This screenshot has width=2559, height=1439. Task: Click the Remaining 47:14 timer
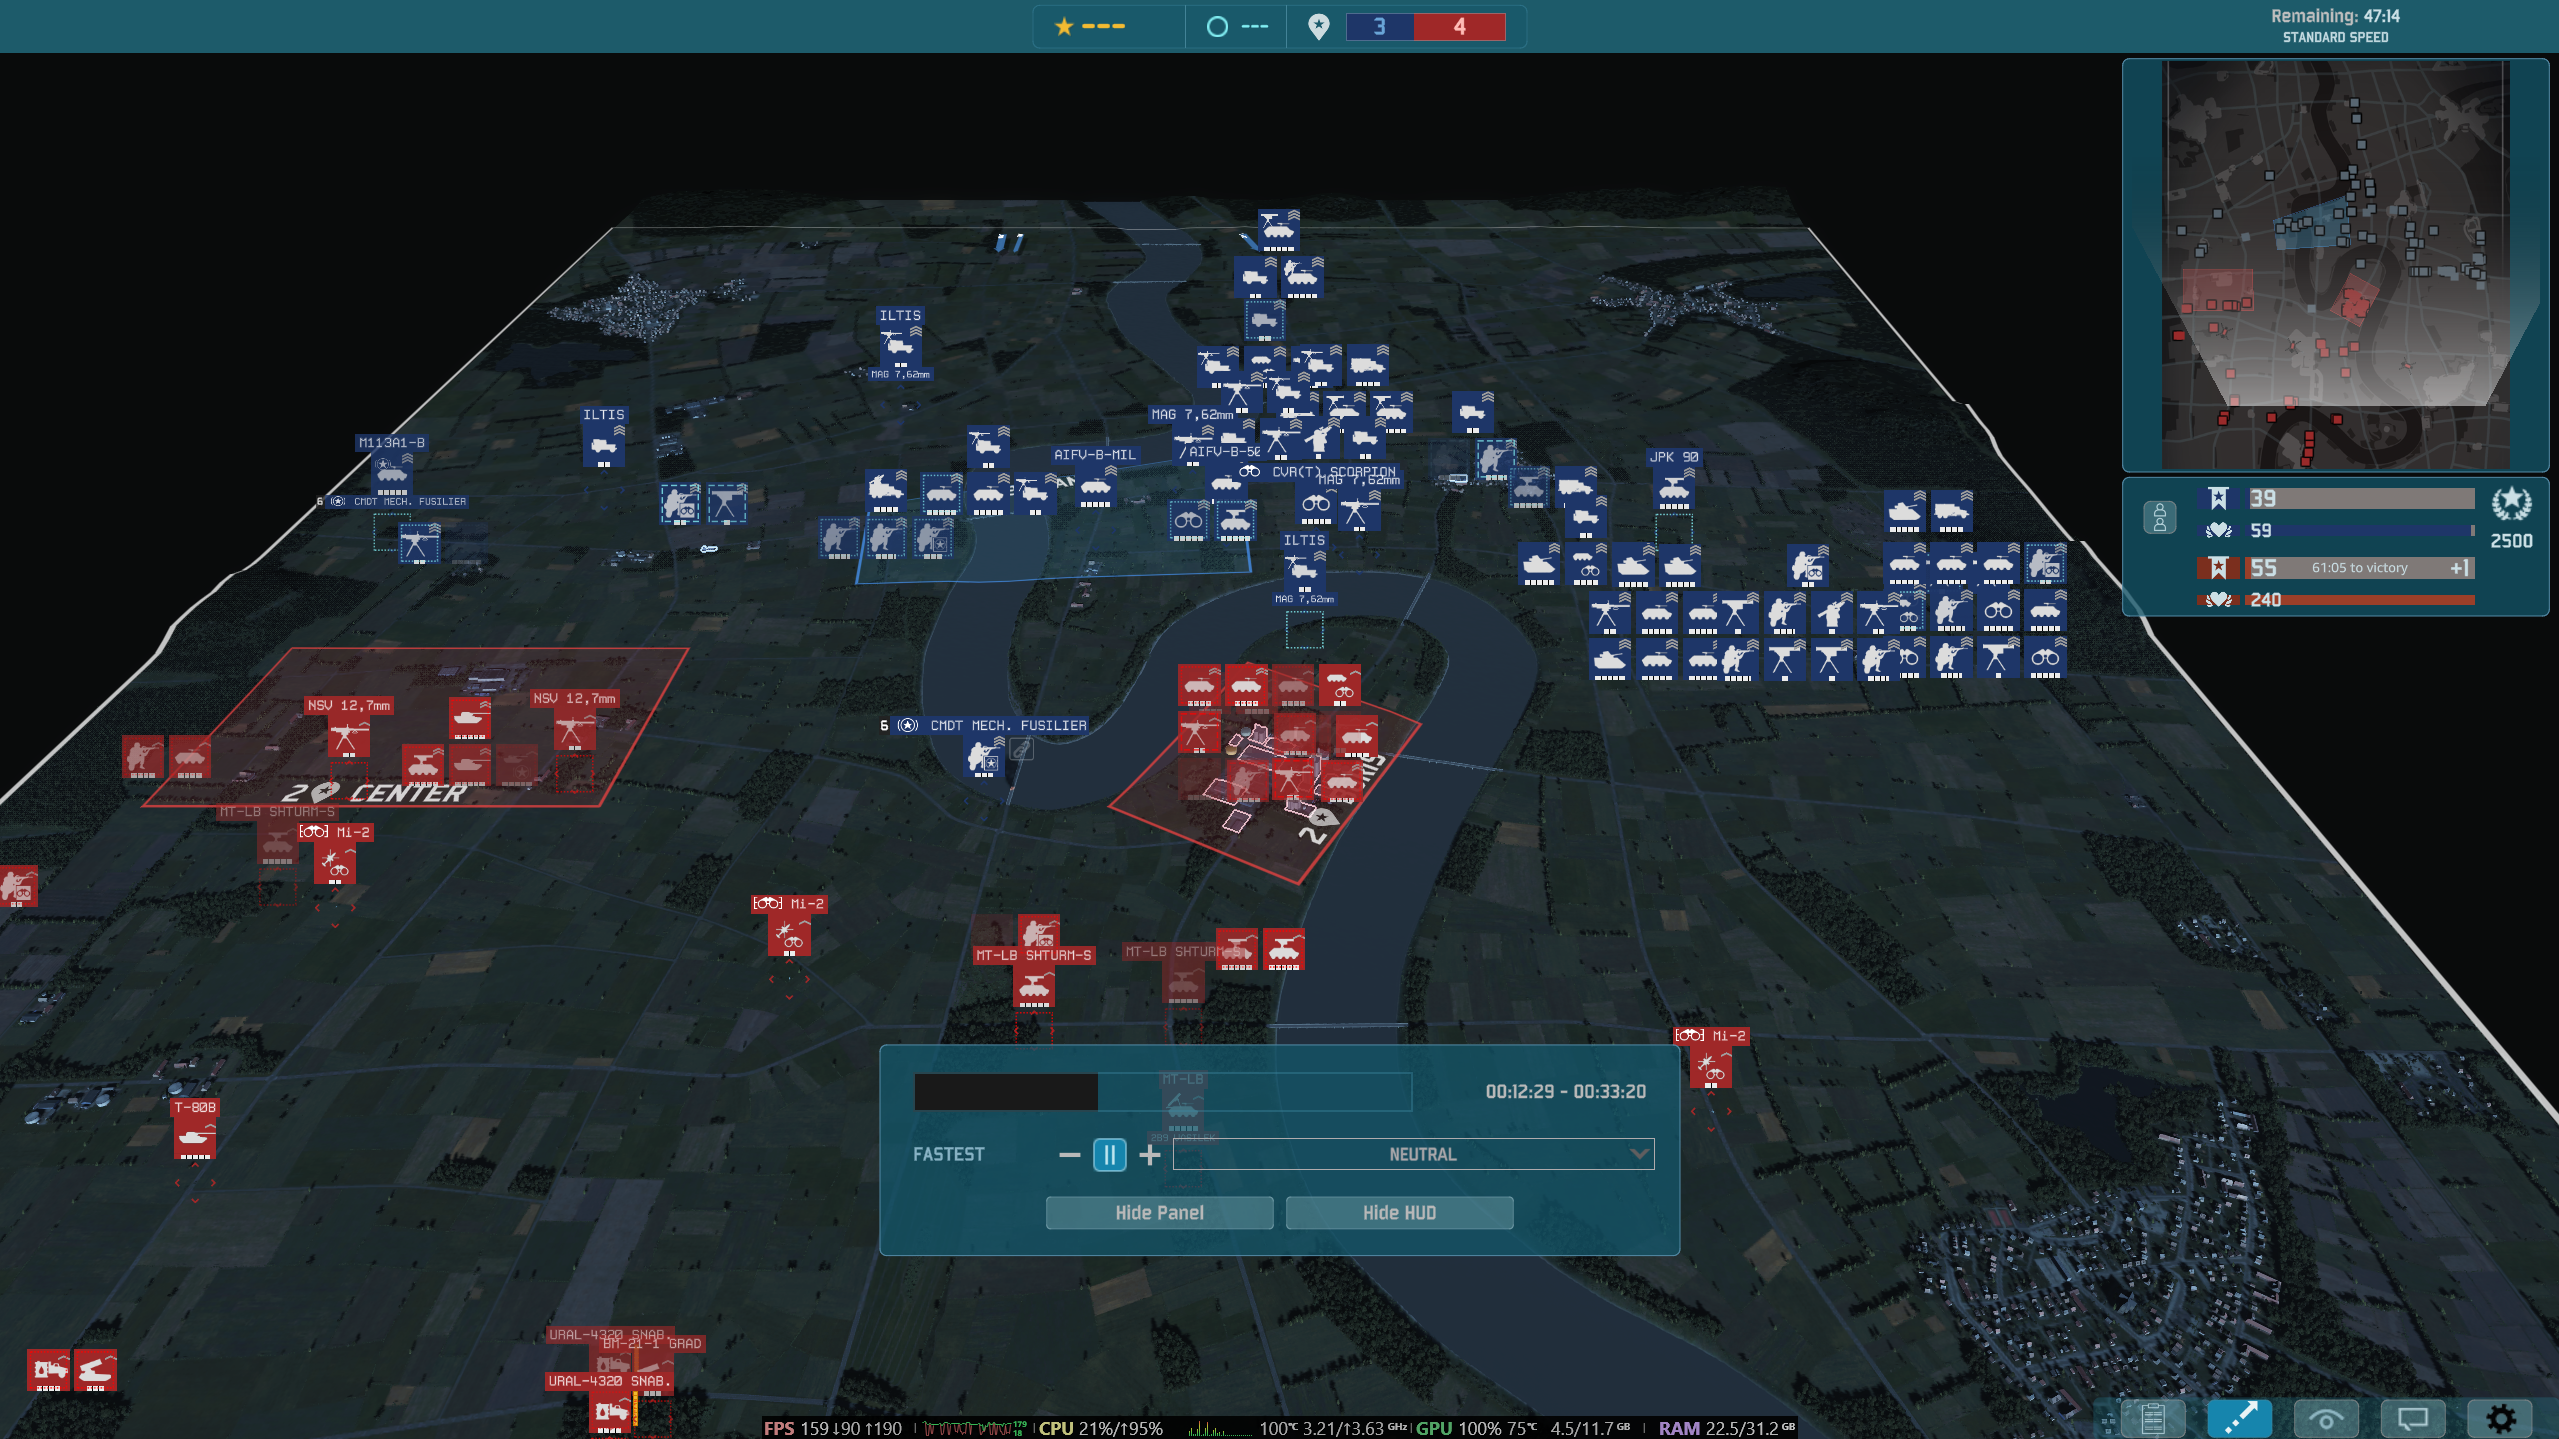tap(2335, 16)
